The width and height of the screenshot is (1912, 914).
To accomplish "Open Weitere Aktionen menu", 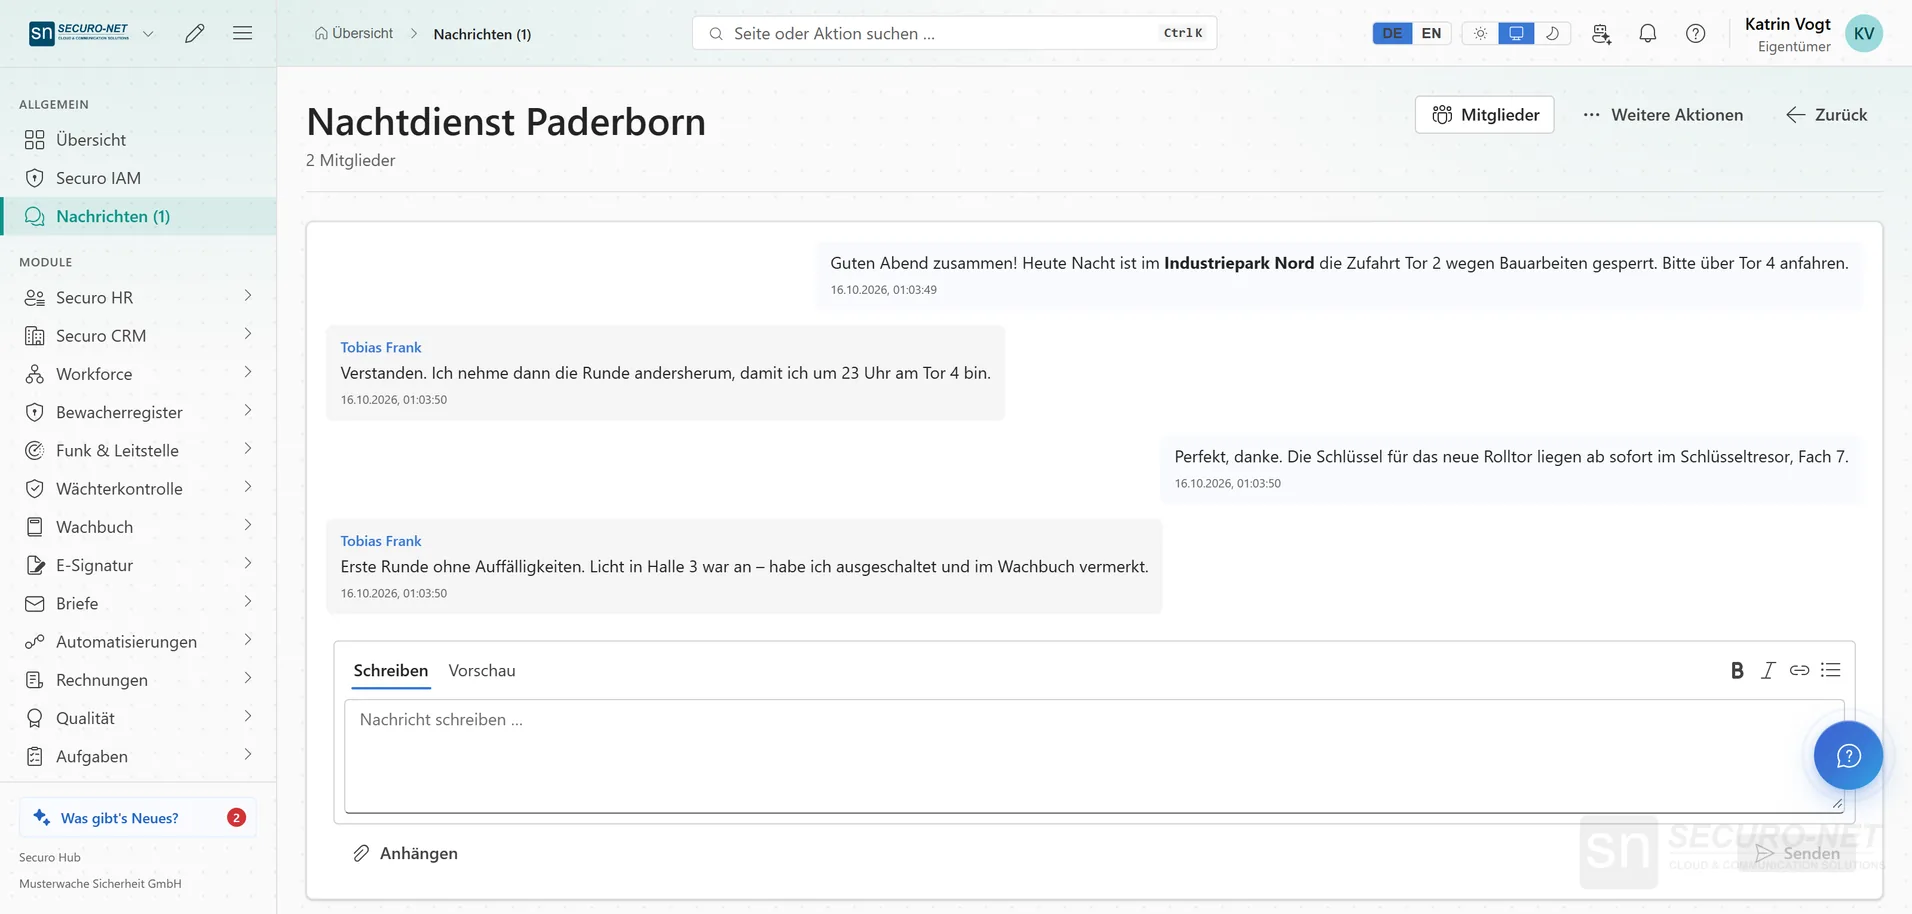I will (x=1663, y=115).
